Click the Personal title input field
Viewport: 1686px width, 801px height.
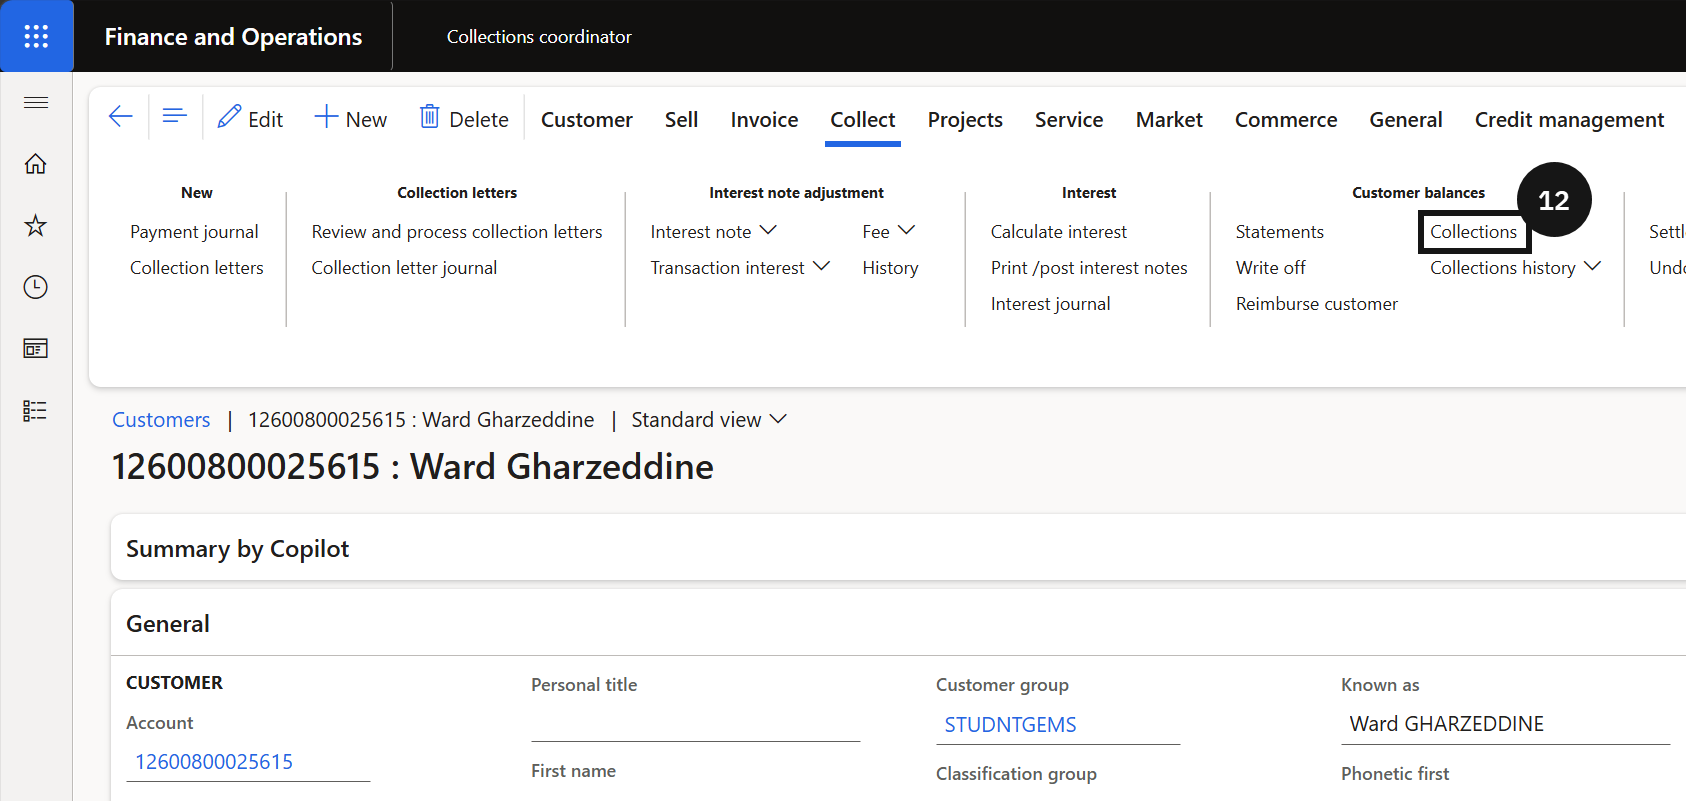click(695, 723)
